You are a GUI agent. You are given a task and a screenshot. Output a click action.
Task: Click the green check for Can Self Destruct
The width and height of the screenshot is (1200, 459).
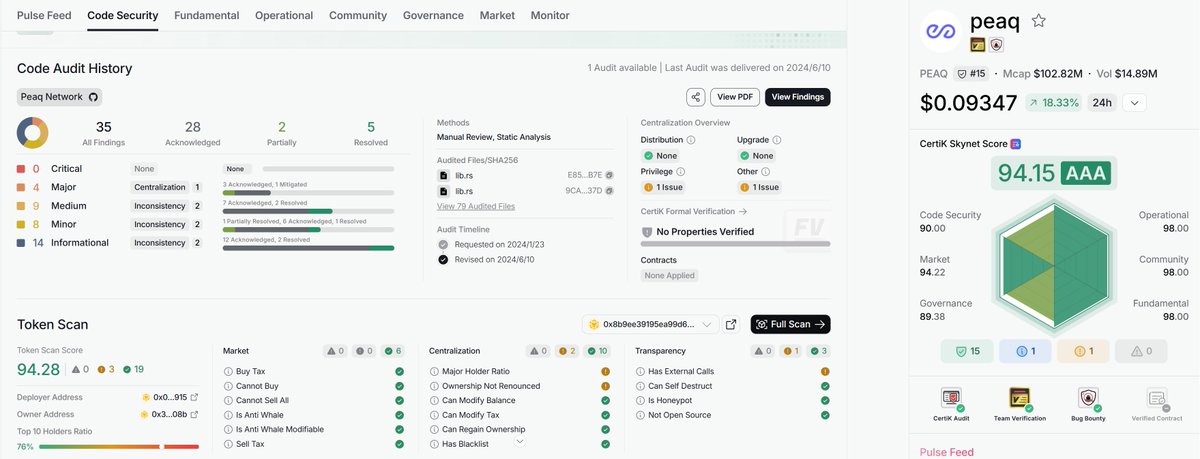825,386
